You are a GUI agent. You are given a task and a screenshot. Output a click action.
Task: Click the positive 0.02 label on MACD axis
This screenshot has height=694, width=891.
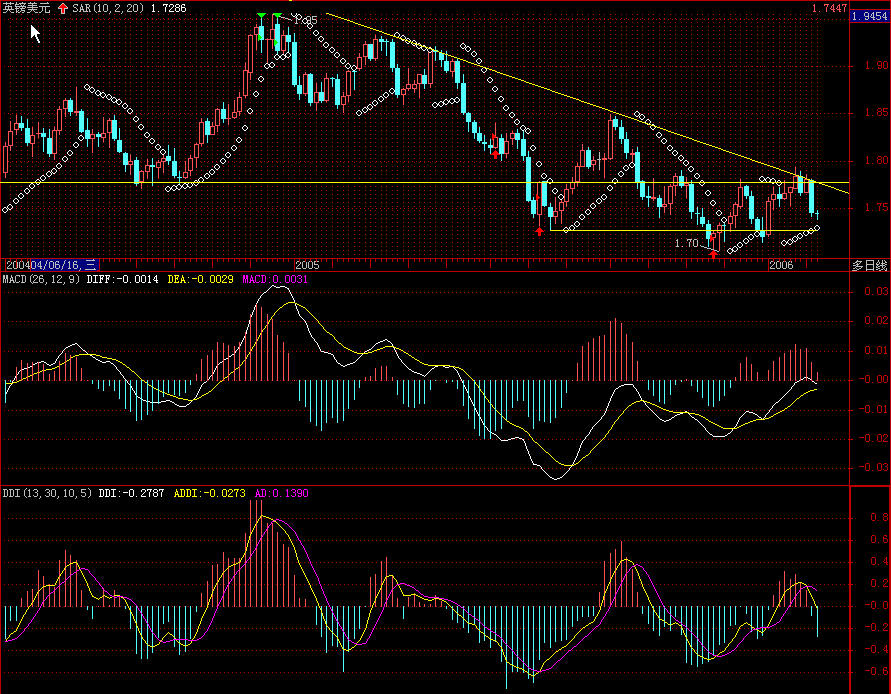[876, 321]
